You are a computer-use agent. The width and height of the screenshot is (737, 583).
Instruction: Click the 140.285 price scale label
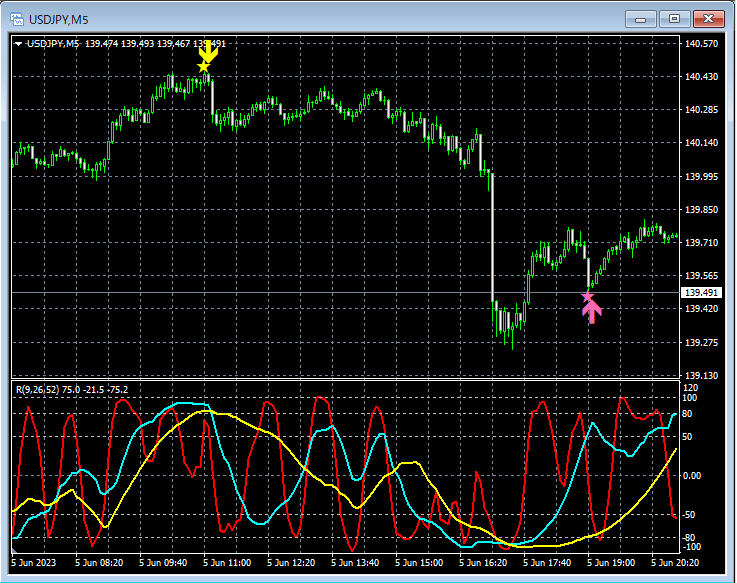701,110
